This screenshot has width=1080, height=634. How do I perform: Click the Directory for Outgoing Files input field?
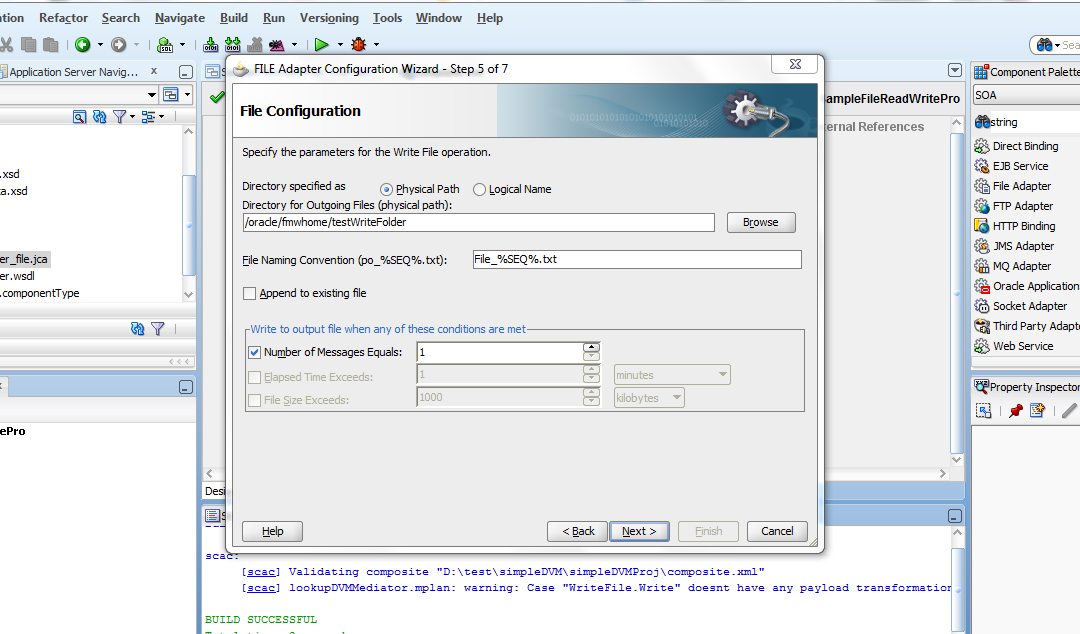pyautogui.click(x=478, y=222)
